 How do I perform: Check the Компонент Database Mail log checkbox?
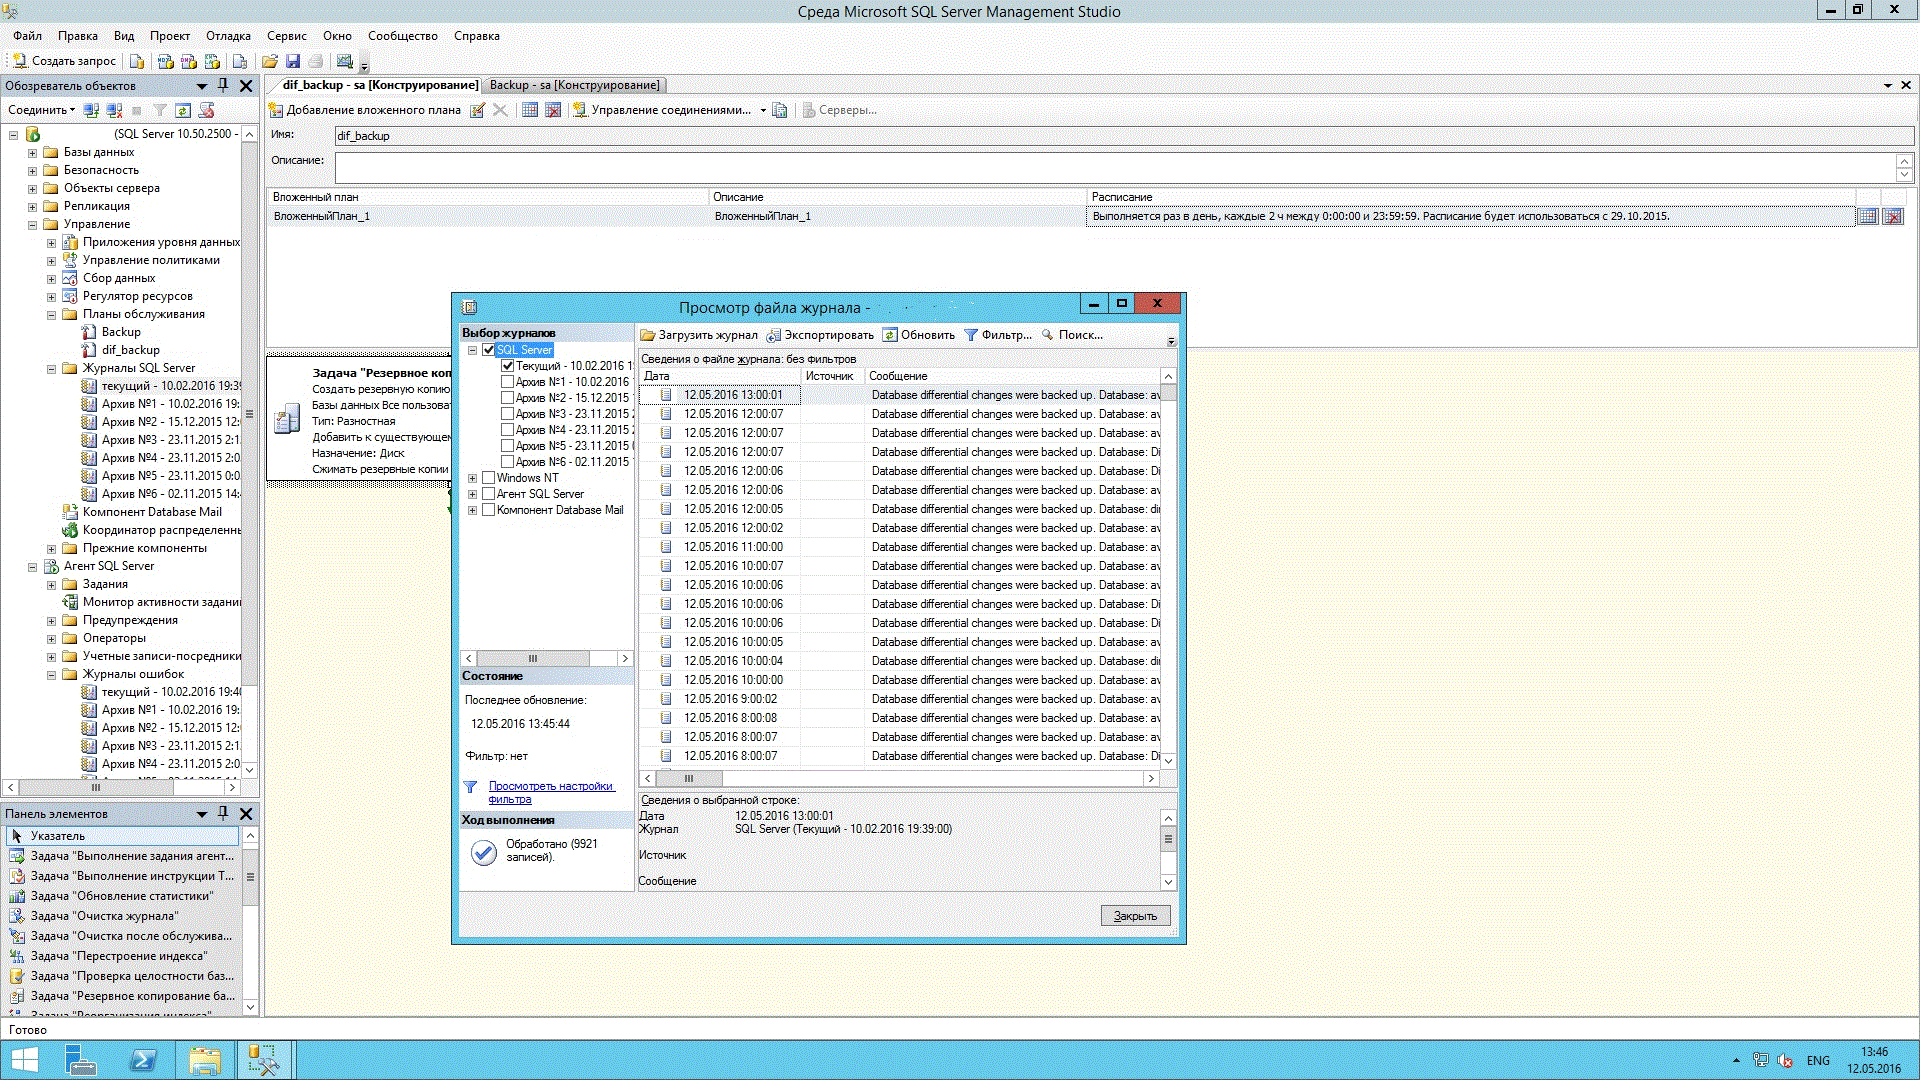[489, 510]
